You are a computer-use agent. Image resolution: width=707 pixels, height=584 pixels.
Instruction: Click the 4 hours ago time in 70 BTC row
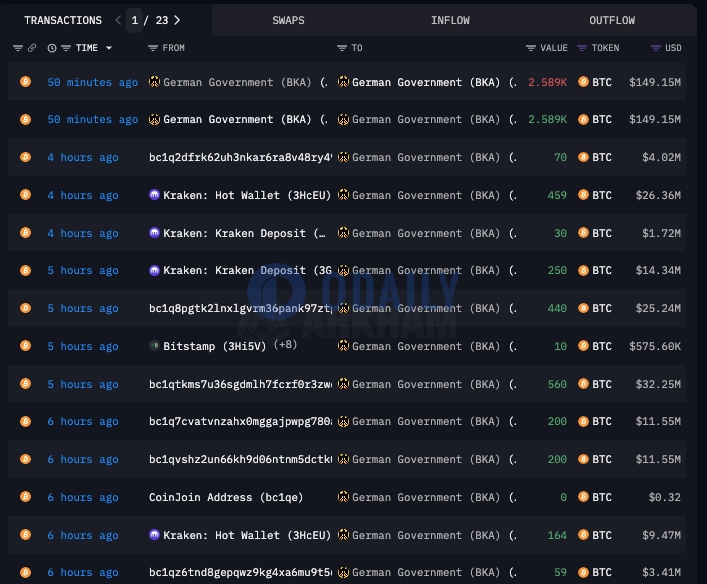pyautogui.click(x=83, y=157)
